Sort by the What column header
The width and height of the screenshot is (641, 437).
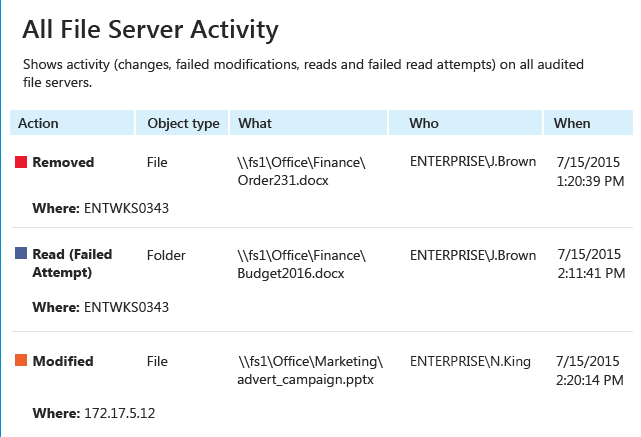click(308, 123)
